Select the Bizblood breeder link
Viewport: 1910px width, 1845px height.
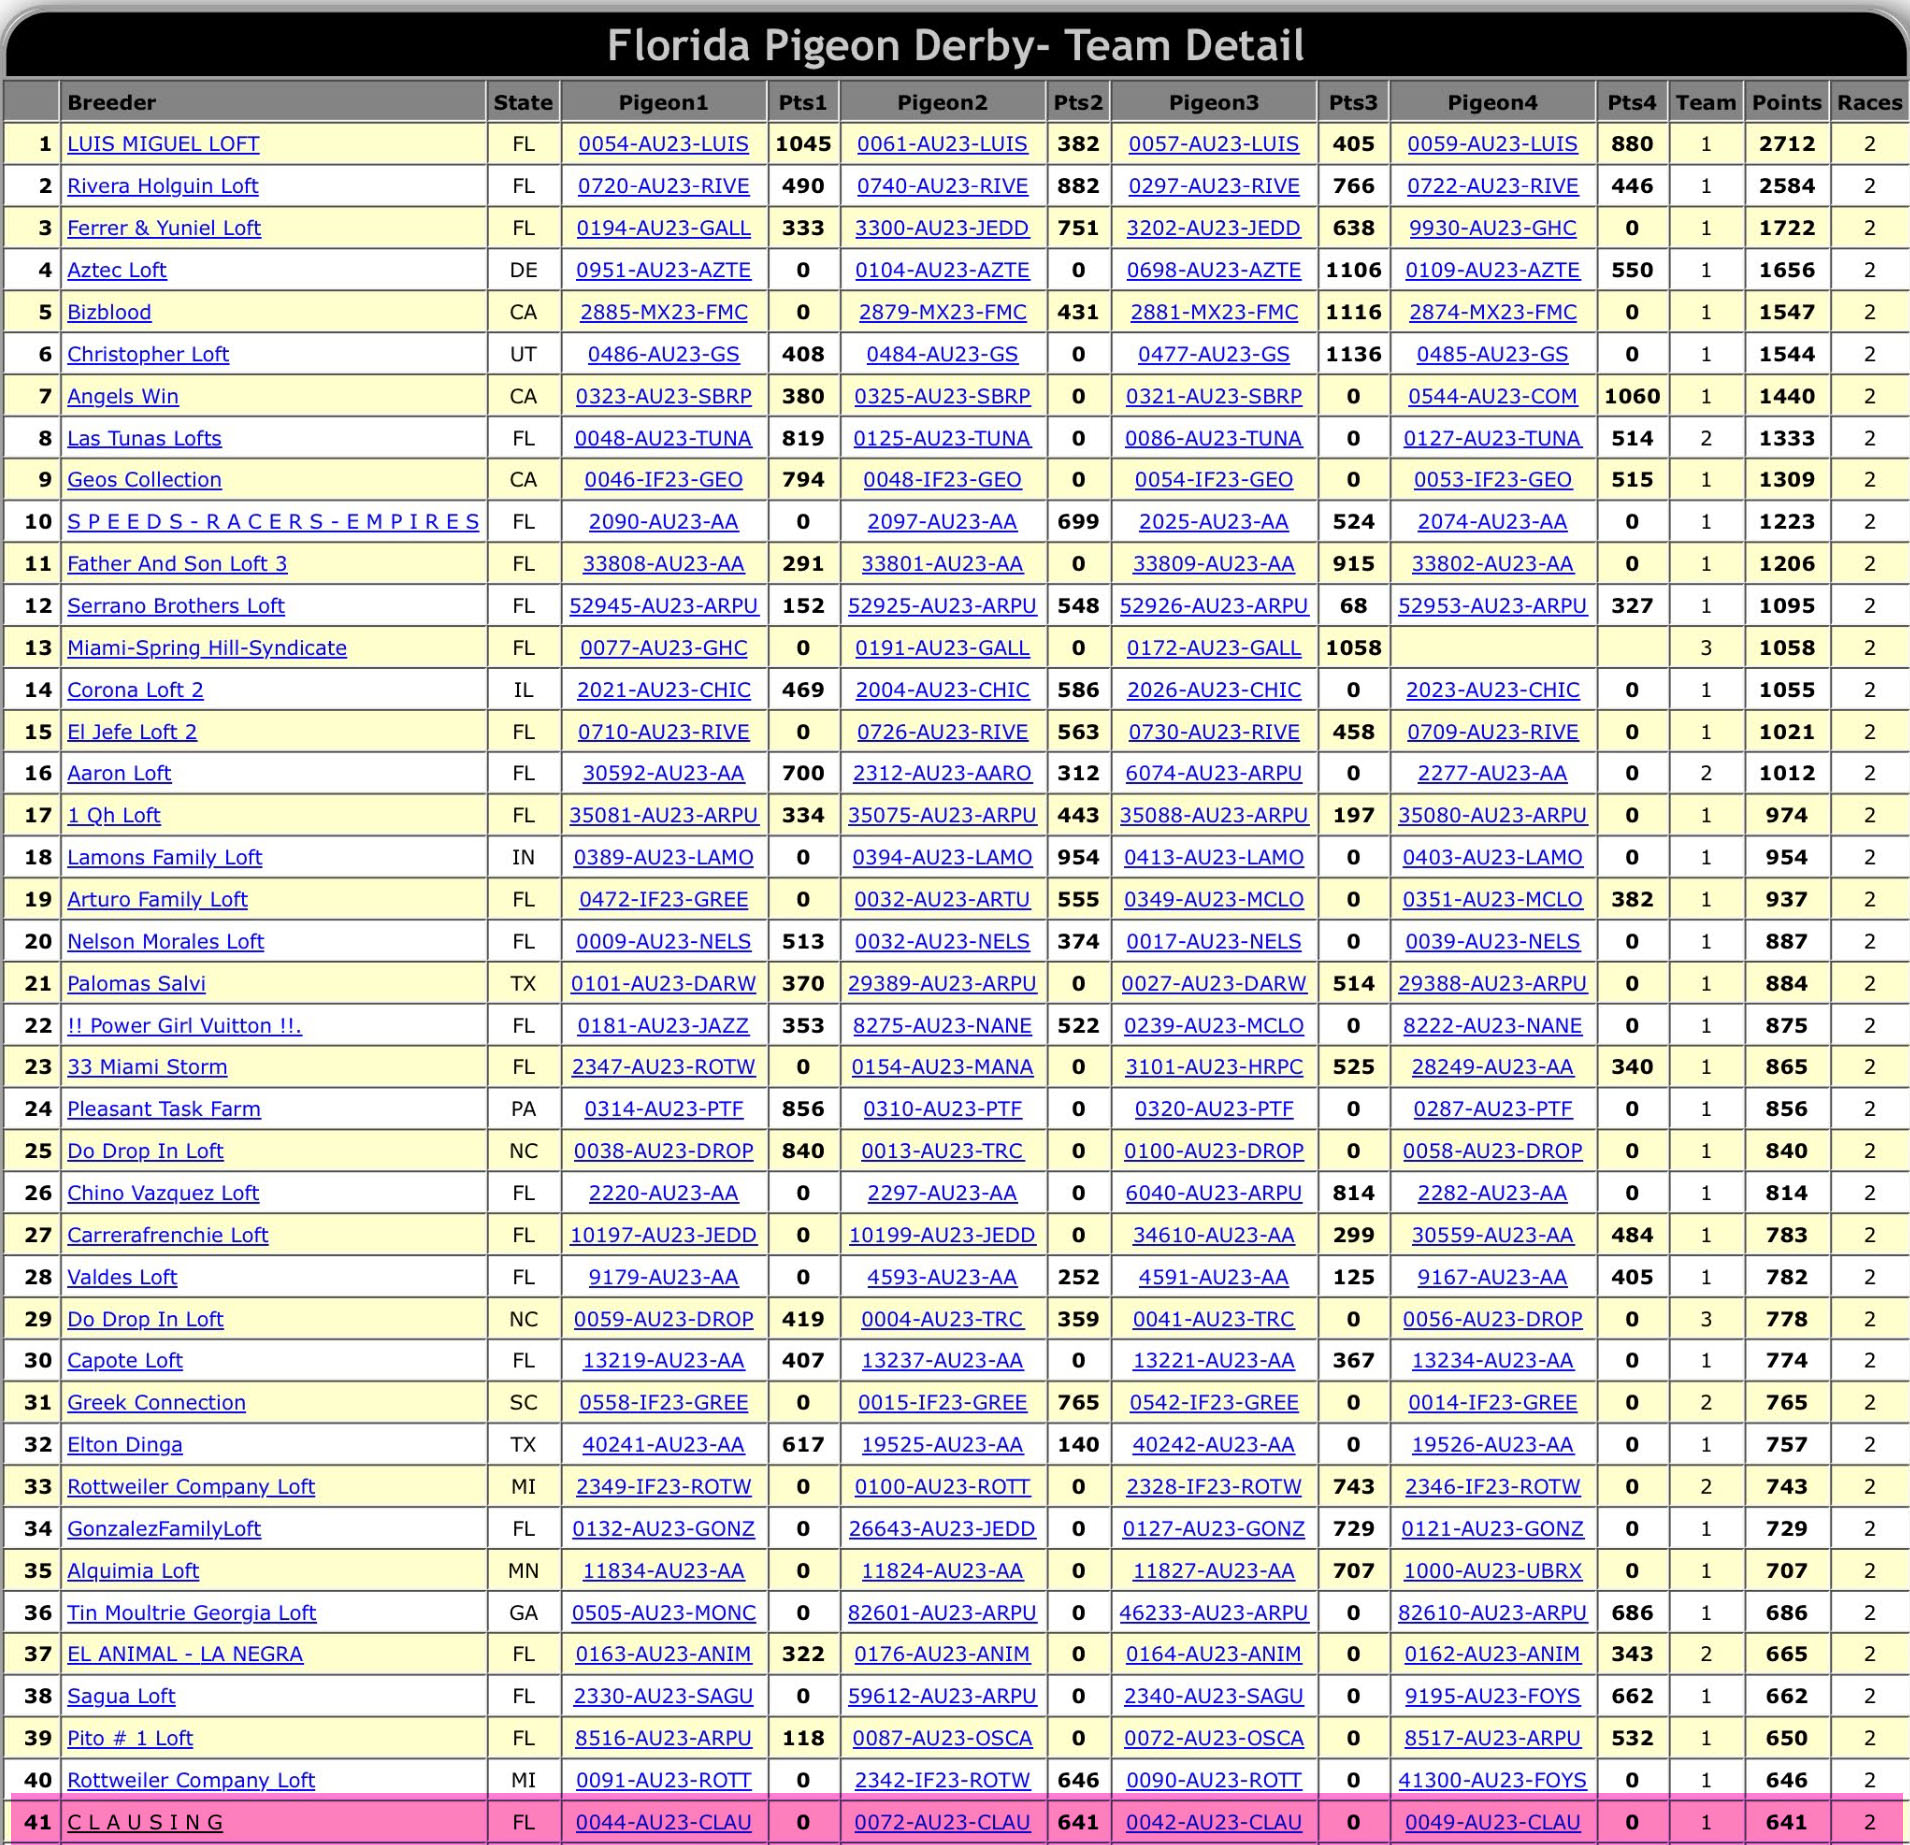[x=109, y=312]
